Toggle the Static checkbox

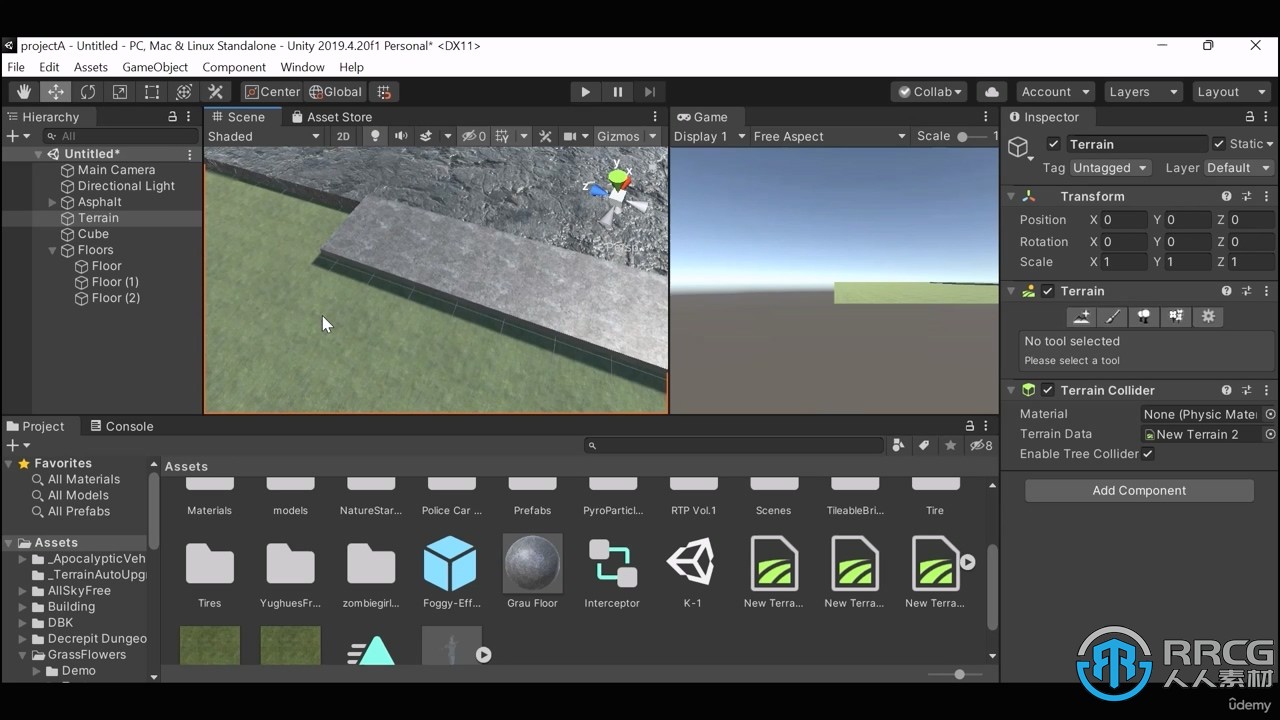tap(1218, 144)
